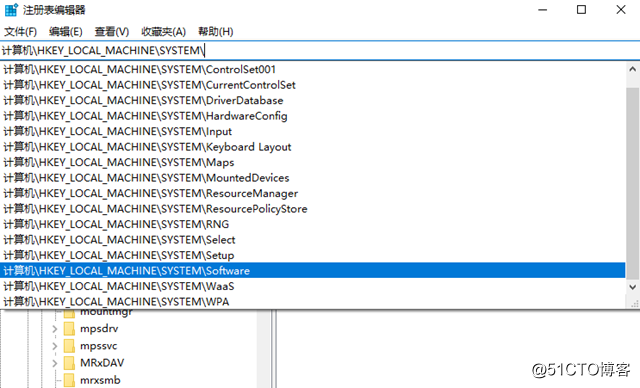Select the MRxDAV folder icon
The width and height of the screenshot is (640, 388).
(69, 363)
